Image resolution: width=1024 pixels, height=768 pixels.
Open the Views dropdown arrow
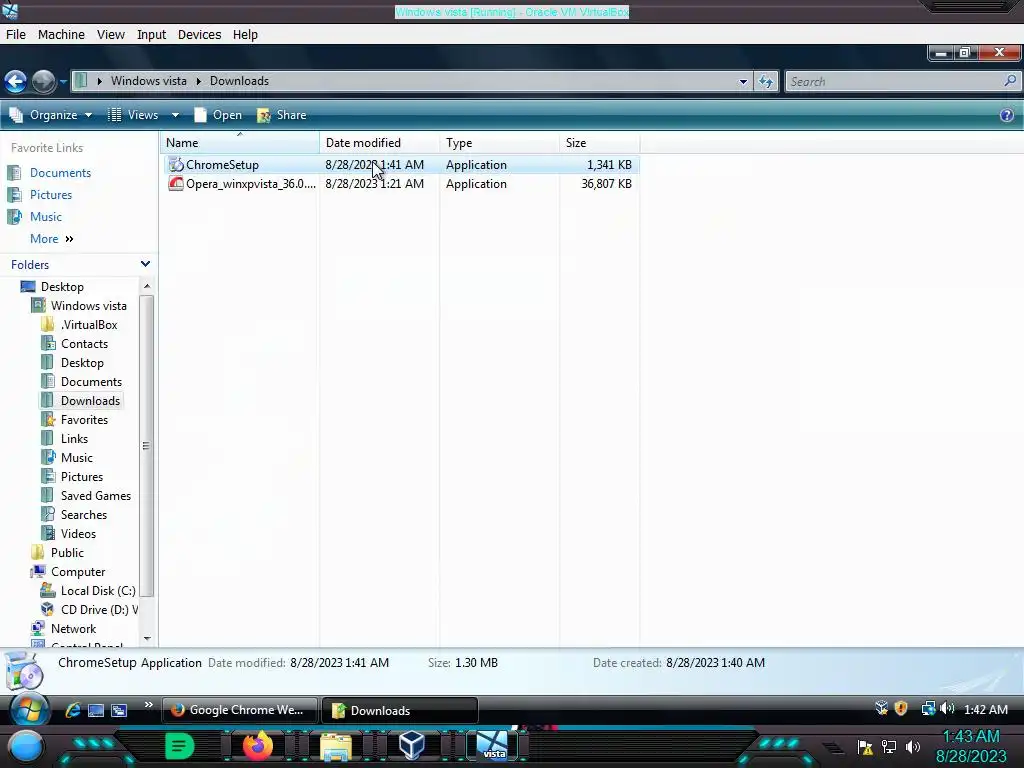(175, 115)
